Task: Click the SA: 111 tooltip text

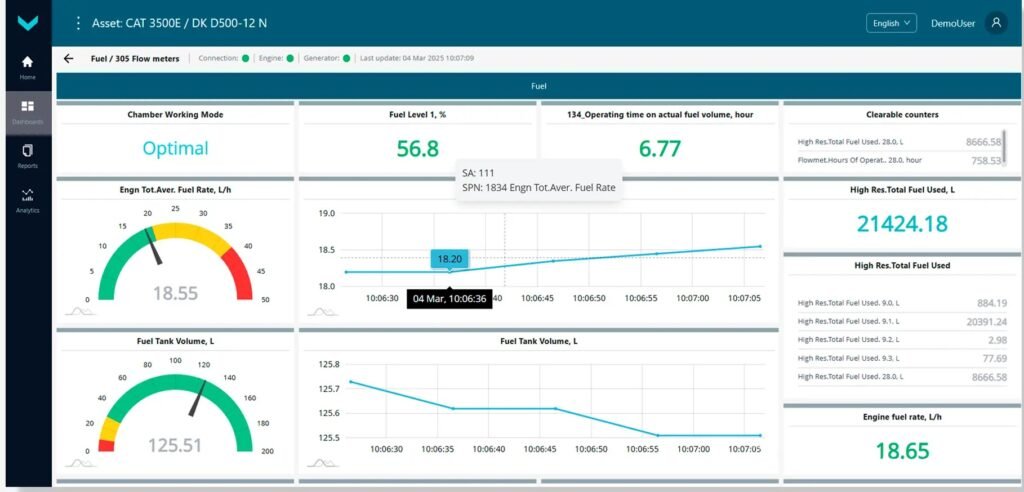Action: point(477,173)
